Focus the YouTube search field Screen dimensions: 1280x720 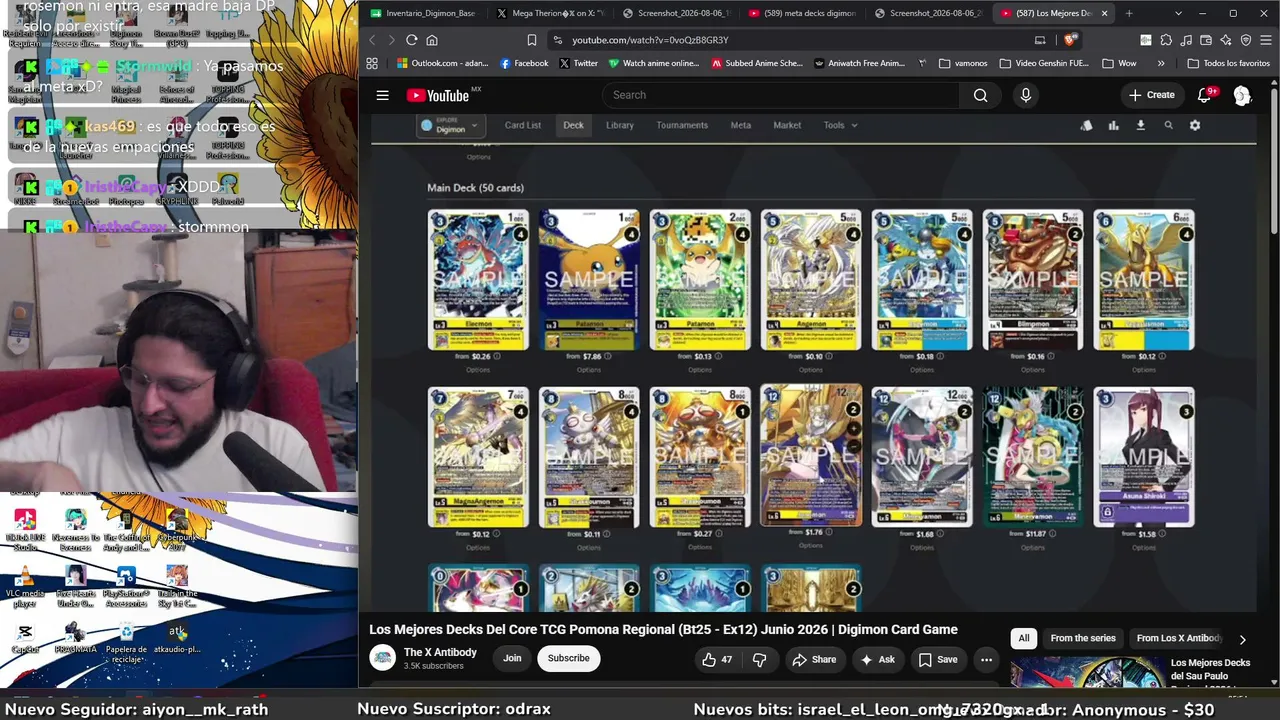click(780, 95)
